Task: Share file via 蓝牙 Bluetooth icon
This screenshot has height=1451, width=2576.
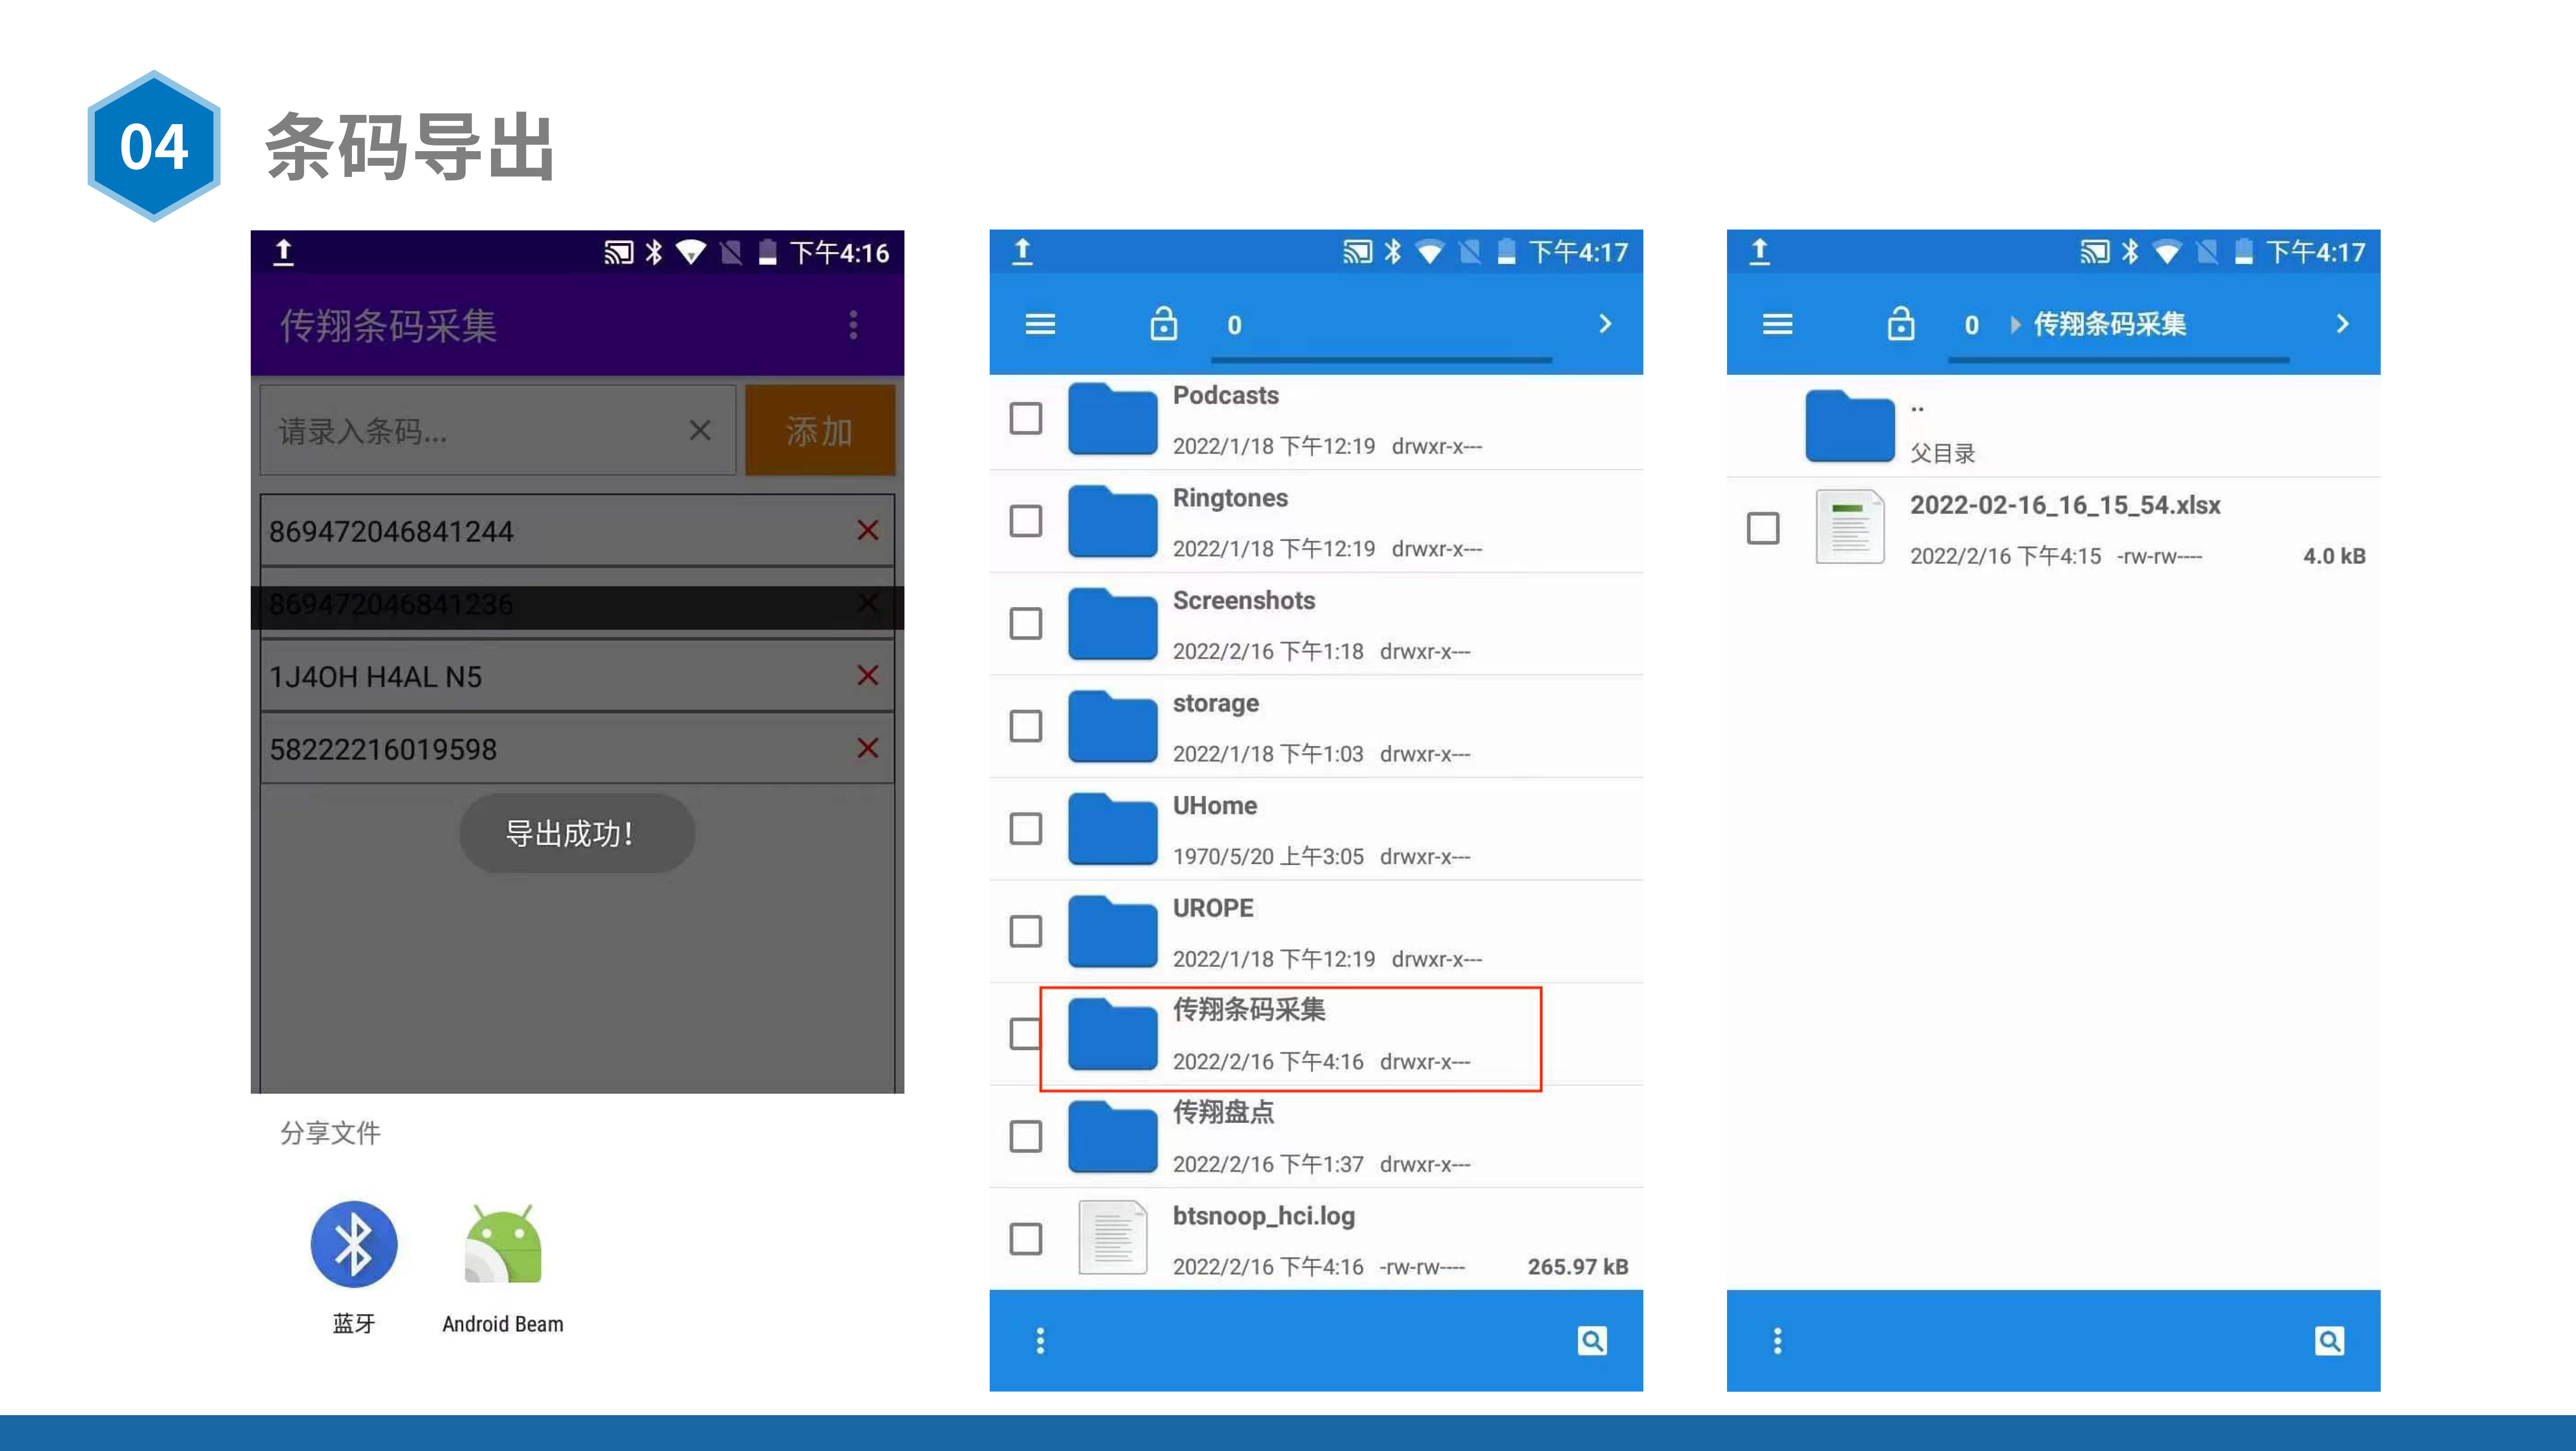Action: coord(353,1244)
